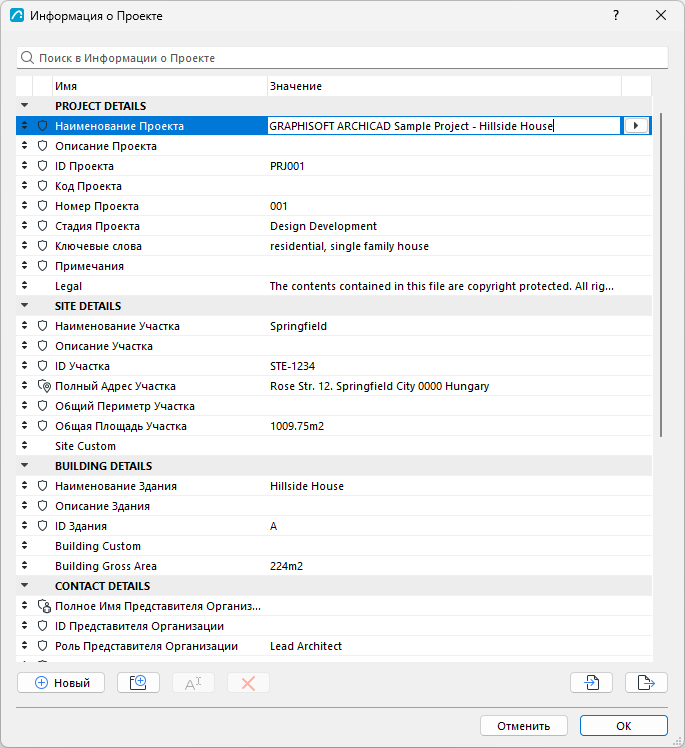Screen dimensions: 685x748
Task: Collapse the SITE DETAILS group
Action: pos(25,305)
